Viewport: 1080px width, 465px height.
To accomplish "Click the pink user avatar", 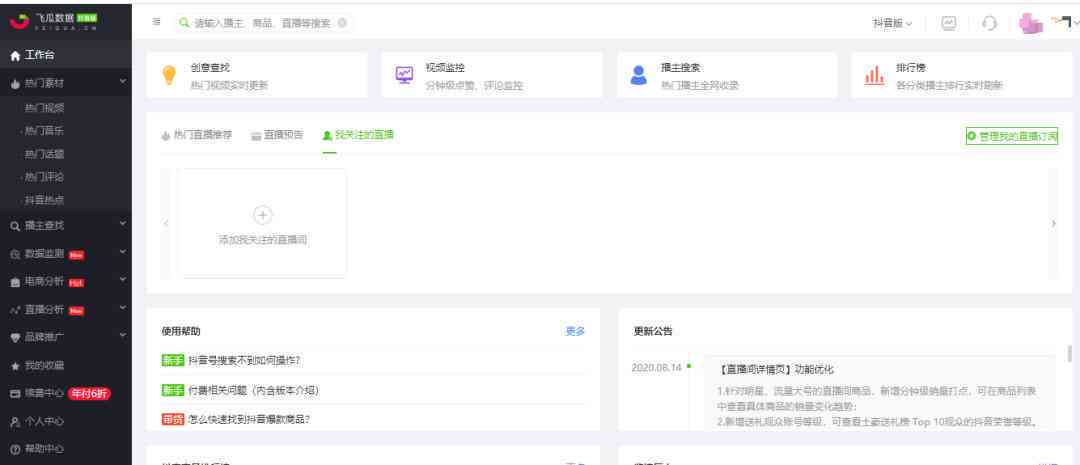I will point(1031,23).
